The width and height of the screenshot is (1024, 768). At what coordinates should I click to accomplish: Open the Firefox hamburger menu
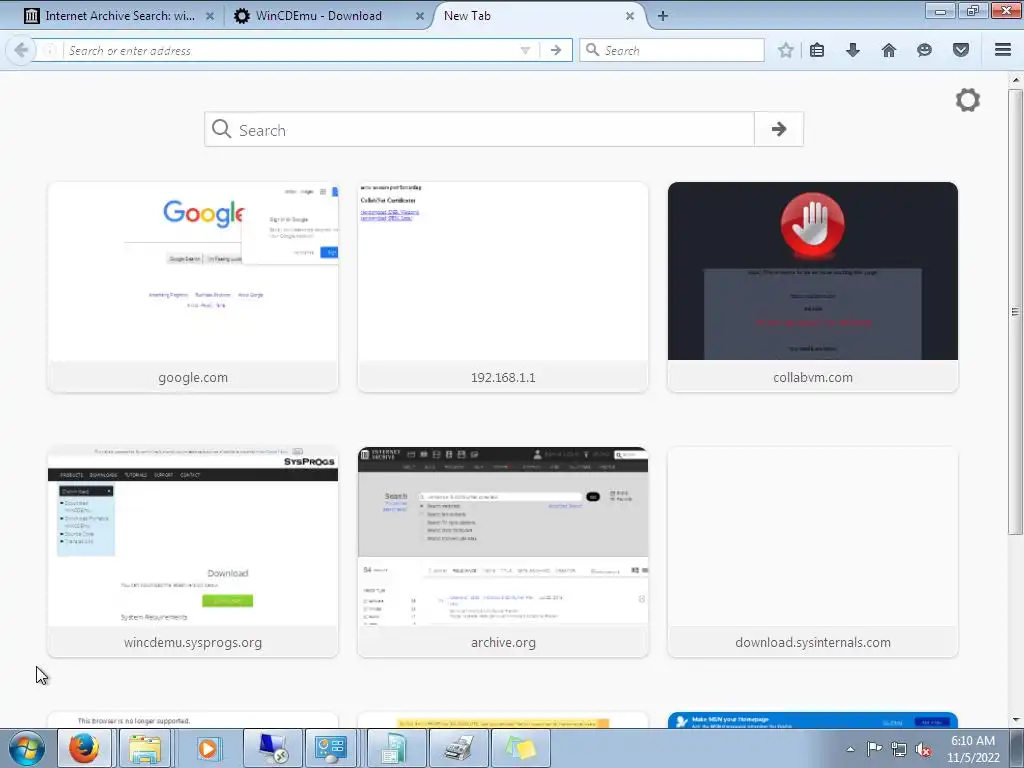tap(1003, 50)
